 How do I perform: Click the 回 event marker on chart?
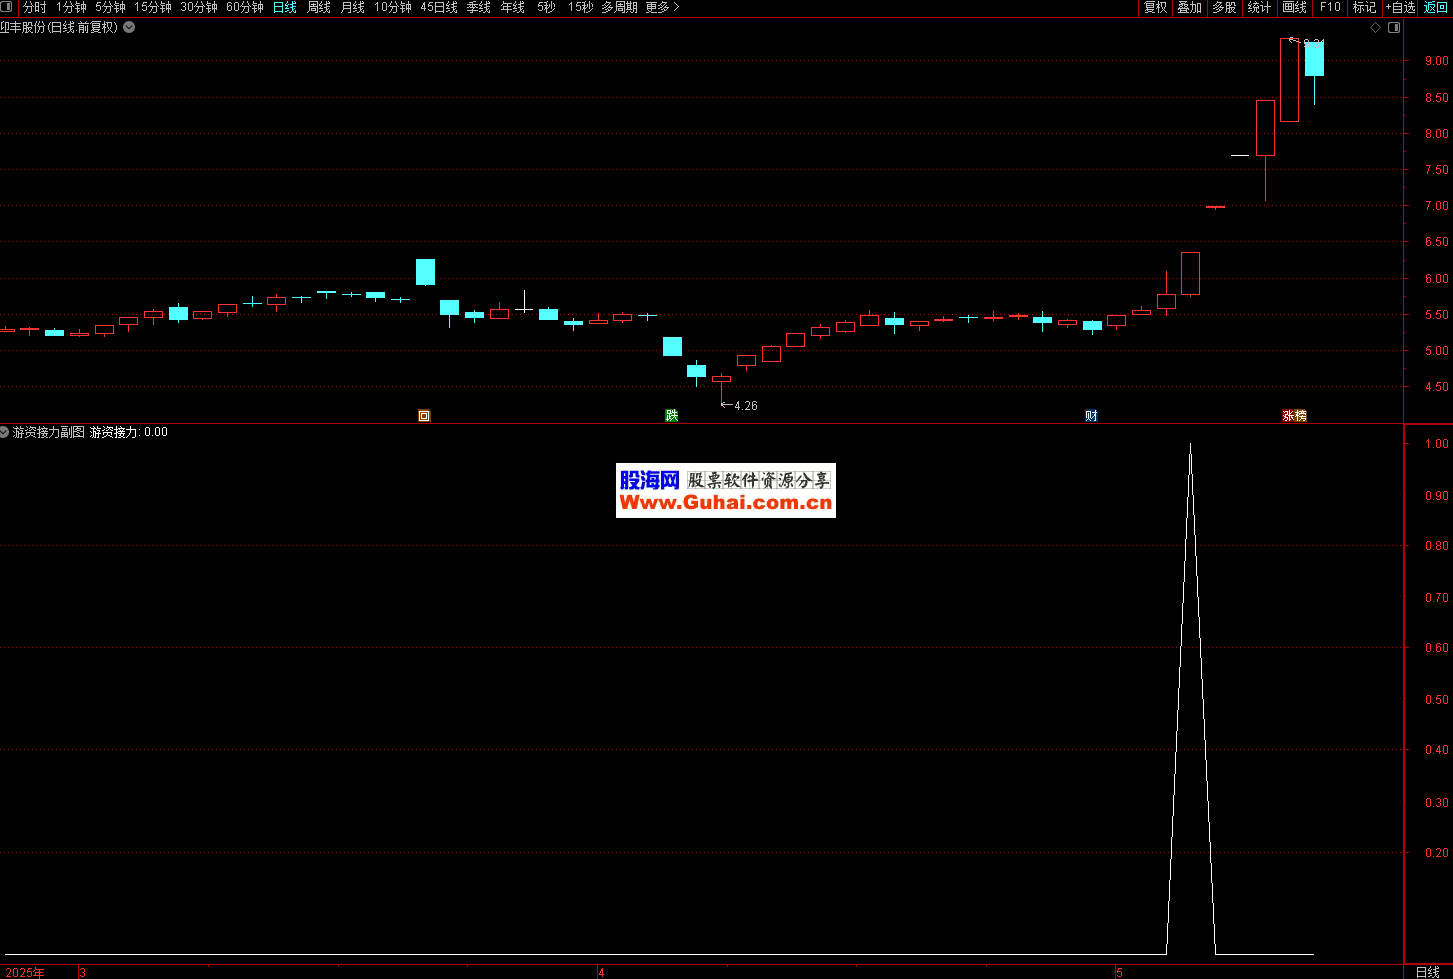tap(424, 416)
